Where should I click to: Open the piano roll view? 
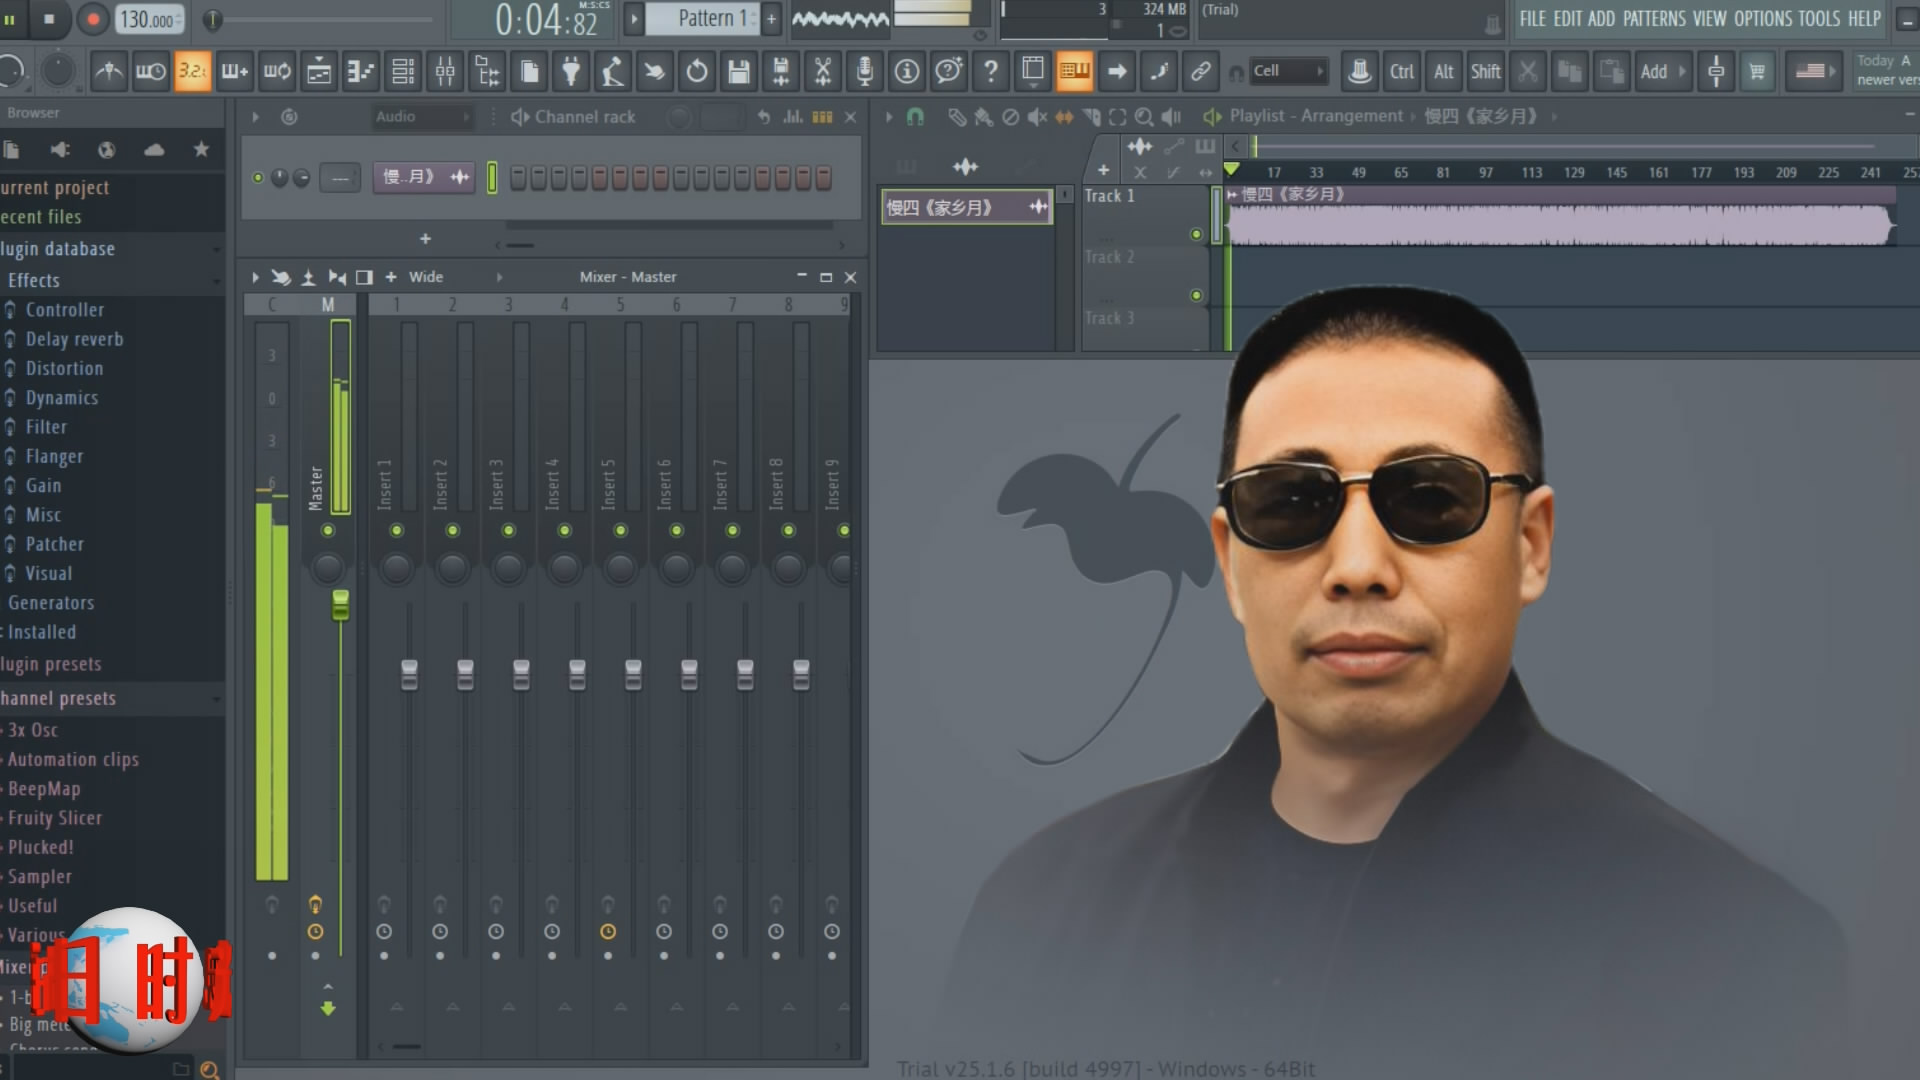(x=361, y=71)
